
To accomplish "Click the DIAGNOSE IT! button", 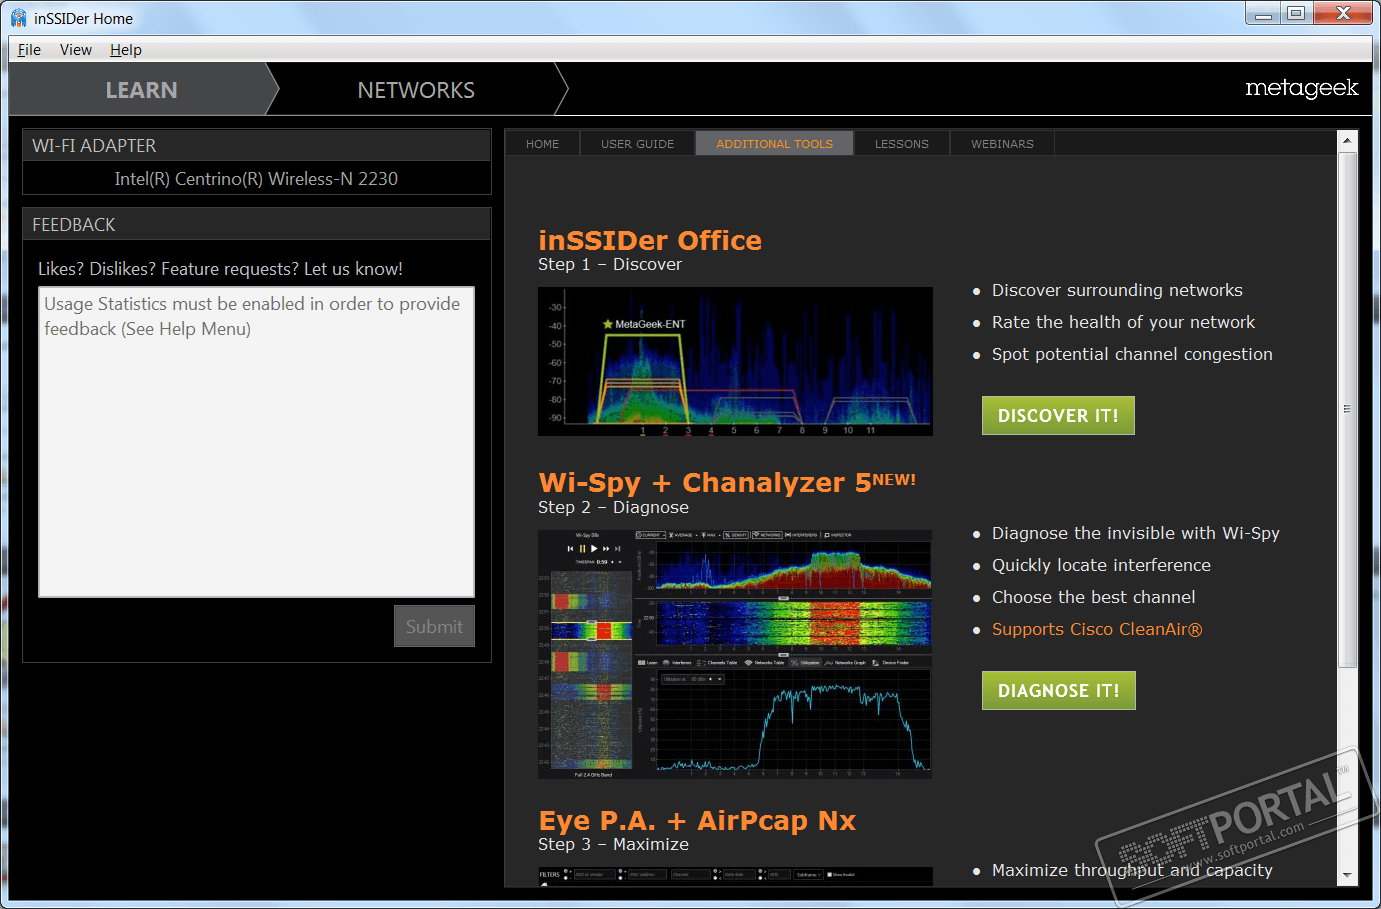I will tap(1058, 691).
